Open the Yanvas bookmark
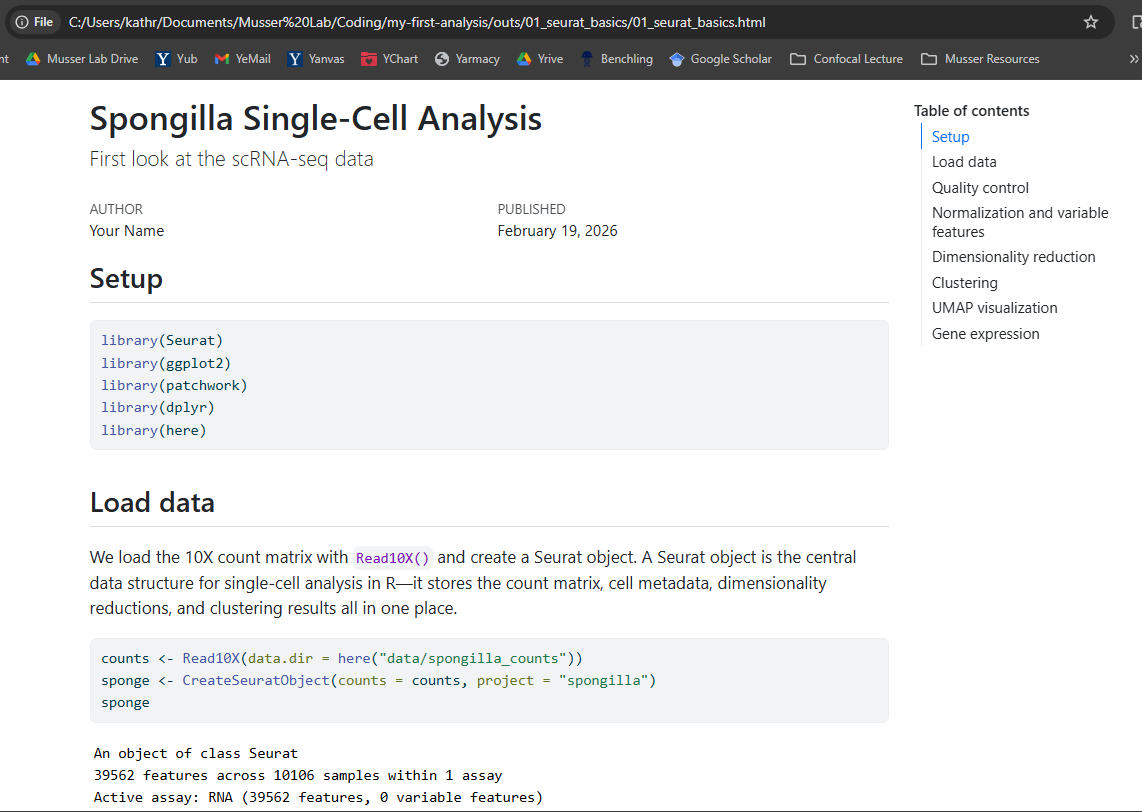Image resolution: width=1142 pixels, height=812 pixels. click(x=316, y=59)
